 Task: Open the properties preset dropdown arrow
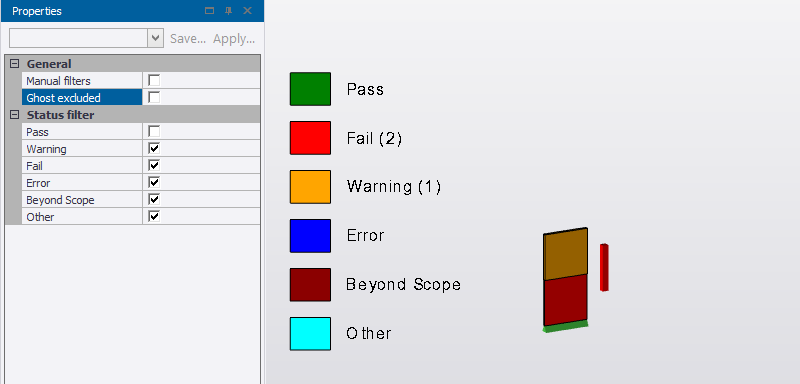pos(156,38)
